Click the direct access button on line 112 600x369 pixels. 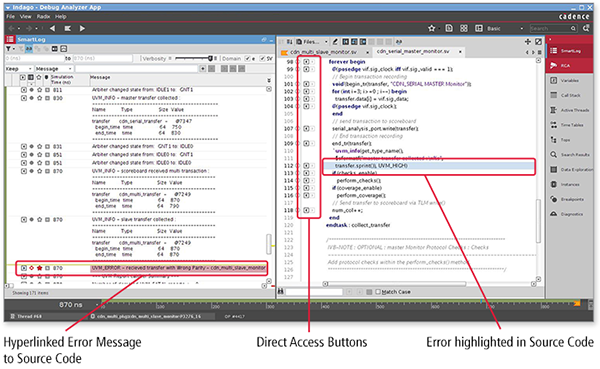306,166
